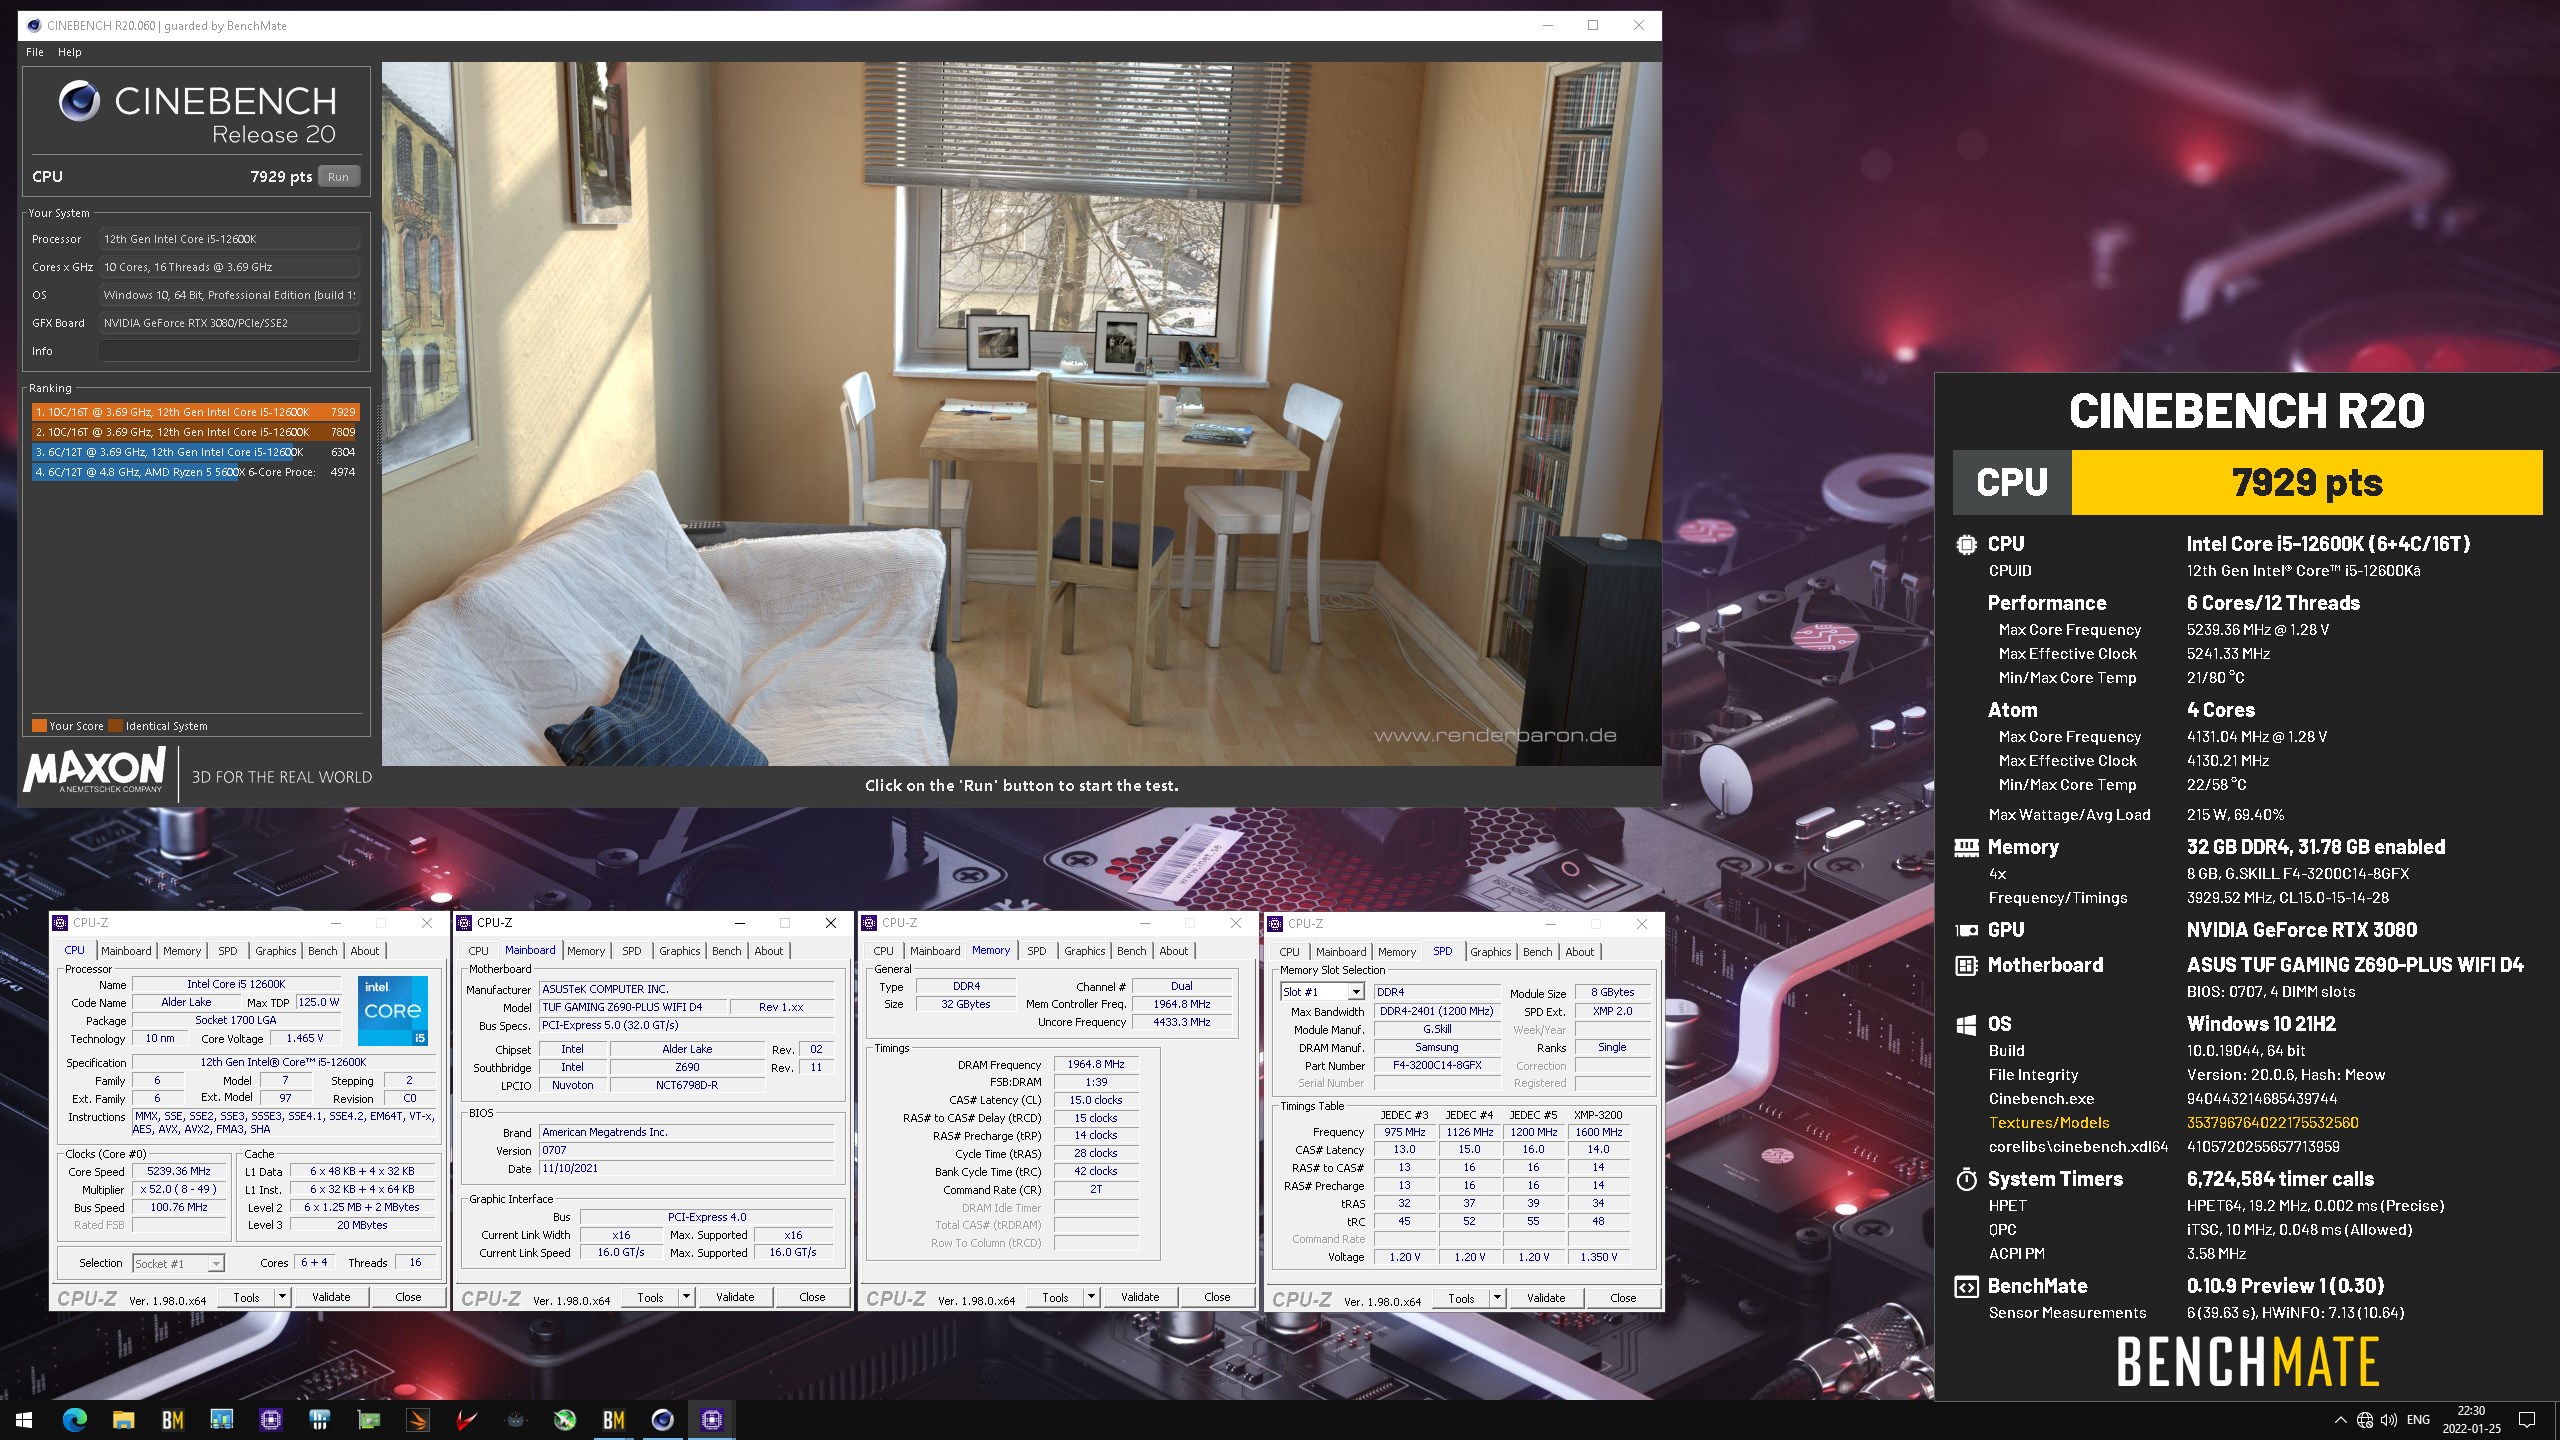The image size is (2560, 1440).
Task: Click the Processor field in Your System
Action: click(229, 239)
